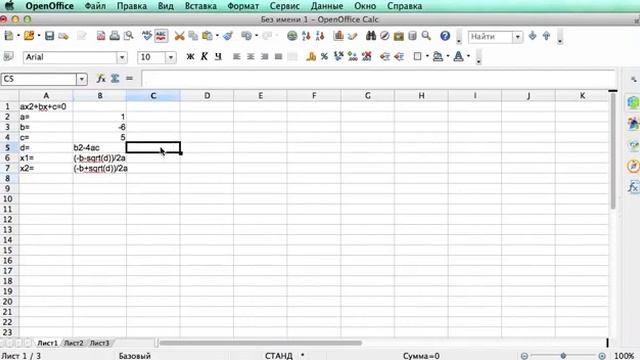Click the Print icon
This screenshot has width=640, height=360.
point(115,36)
